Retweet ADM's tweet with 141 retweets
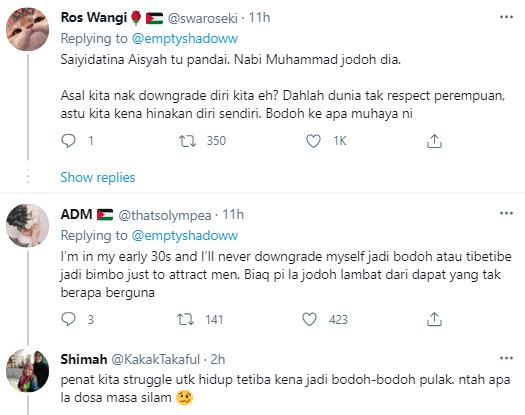 [185, 319]
